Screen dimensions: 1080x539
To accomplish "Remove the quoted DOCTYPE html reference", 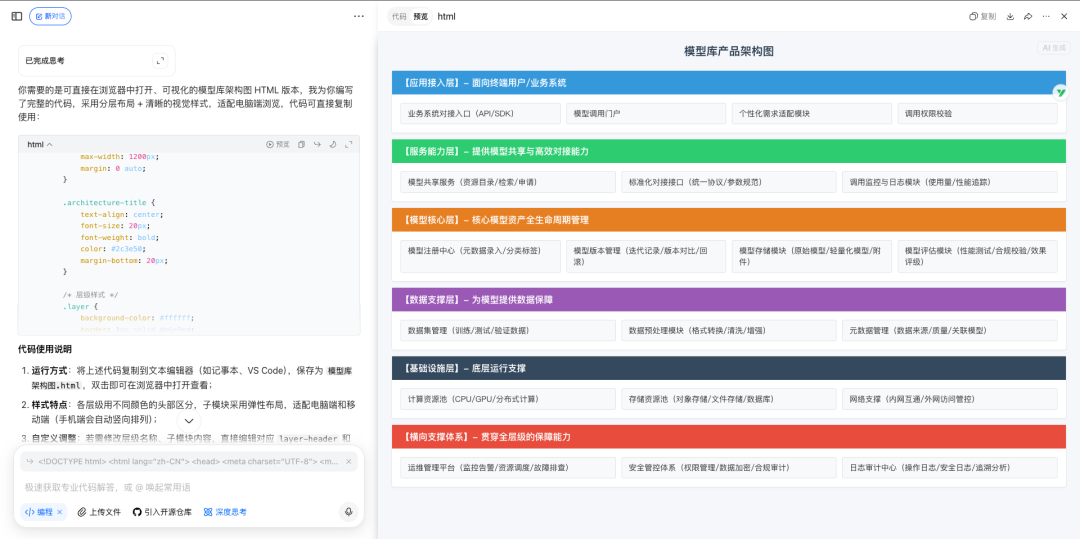I will point(348,461).
